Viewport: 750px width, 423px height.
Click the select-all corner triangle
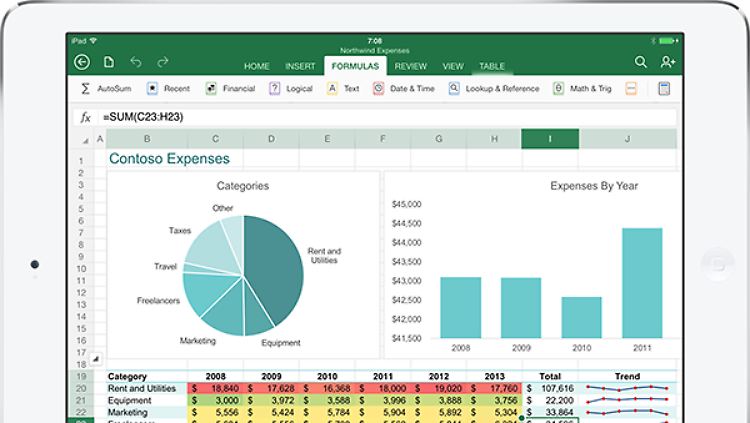(85, 141)
